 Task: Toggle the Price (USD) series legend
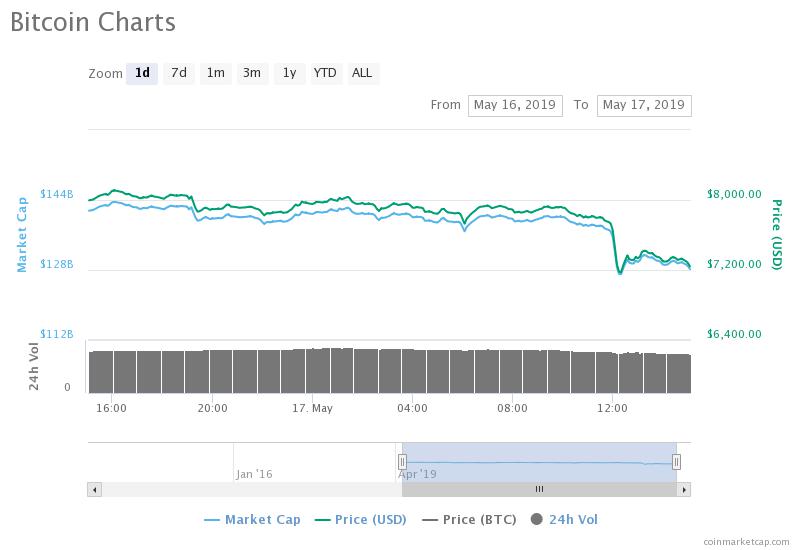pos(360,519)
